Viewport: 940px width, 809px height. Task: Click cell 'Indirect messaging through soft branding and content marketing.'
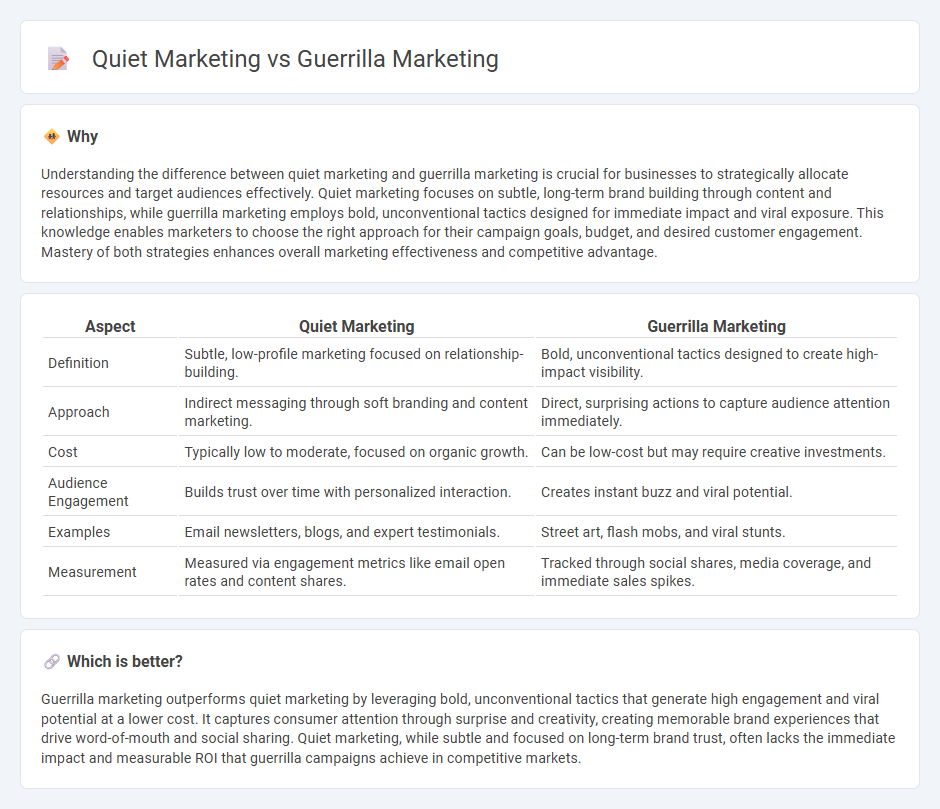356,412
